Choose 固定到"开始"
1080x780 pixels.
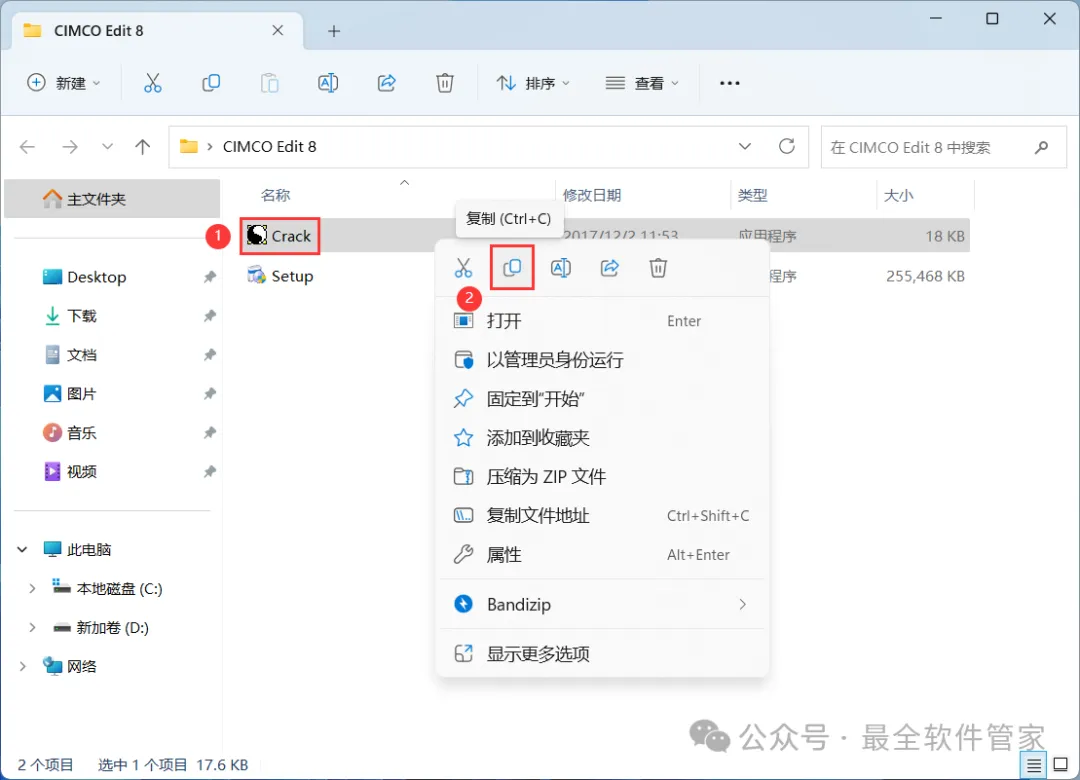click(x=602, y=399)
